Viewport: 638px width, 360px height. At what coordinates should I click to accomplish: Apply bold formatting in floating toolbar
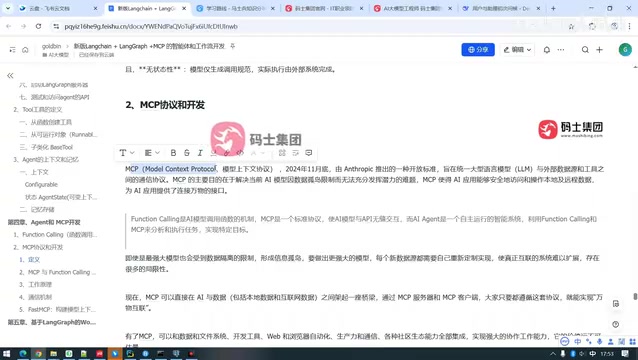[x=173, y=153]
